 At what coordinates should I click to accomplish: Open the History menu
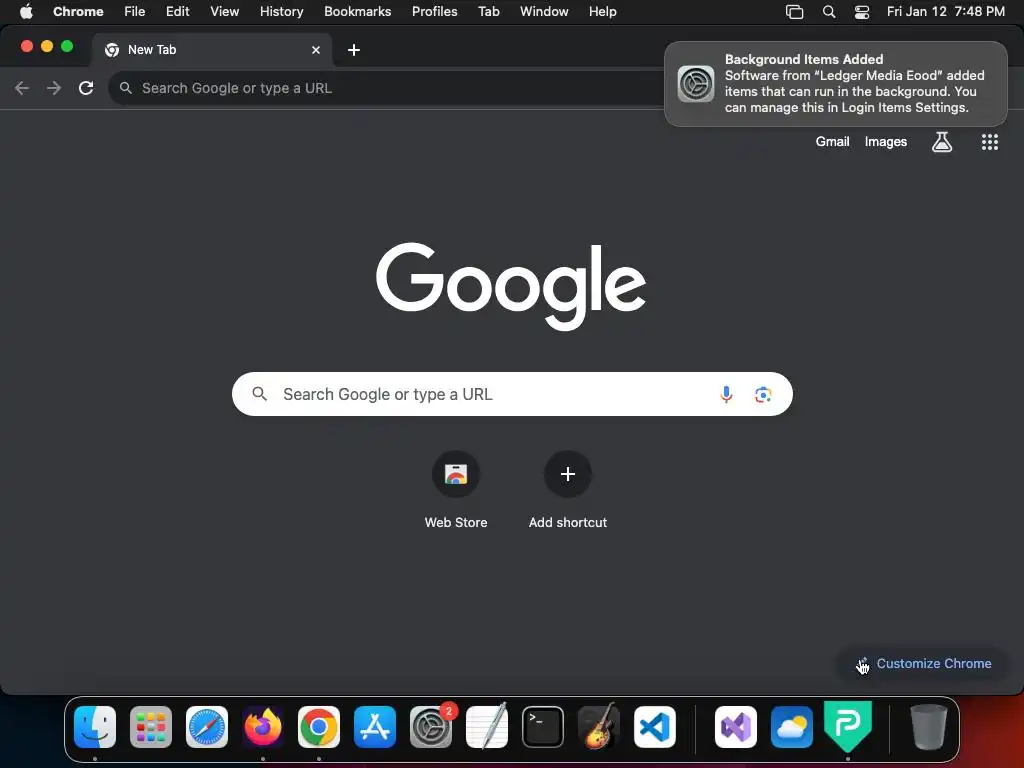pyautogui.click(x=281, y=11)
